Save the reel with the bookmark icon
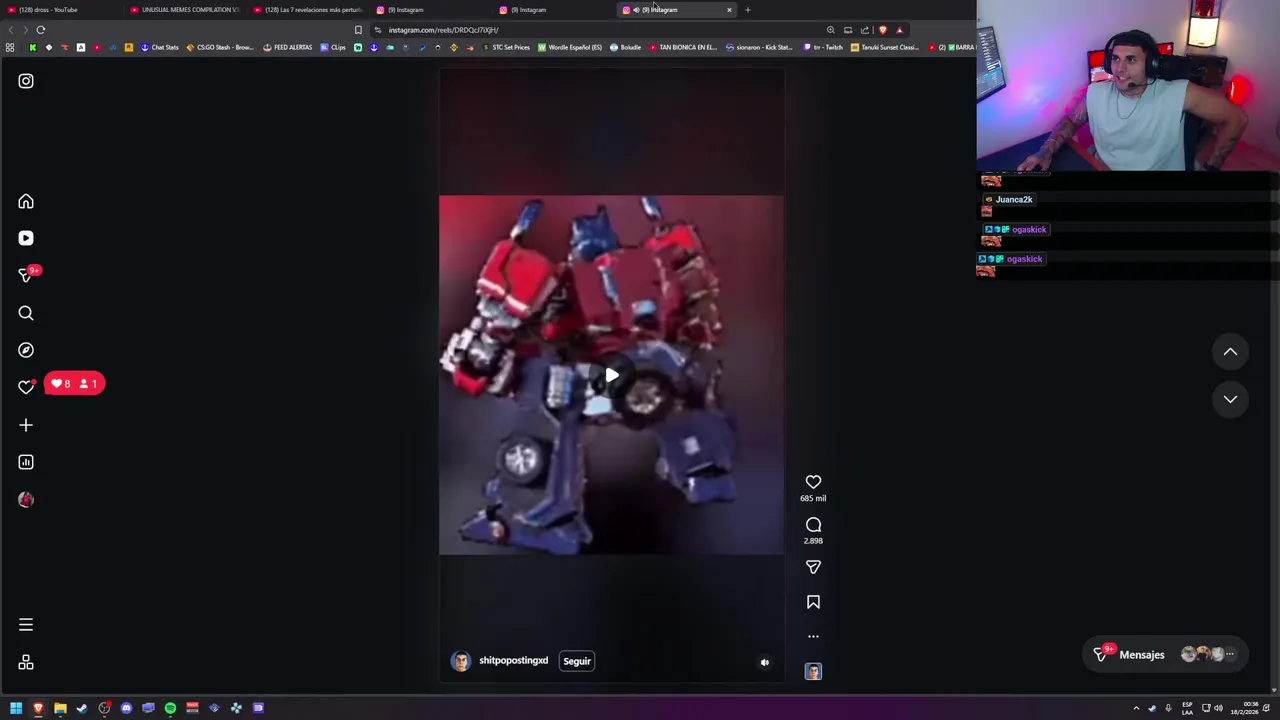Screen dimensions: 1280x720 click(813, 602)
